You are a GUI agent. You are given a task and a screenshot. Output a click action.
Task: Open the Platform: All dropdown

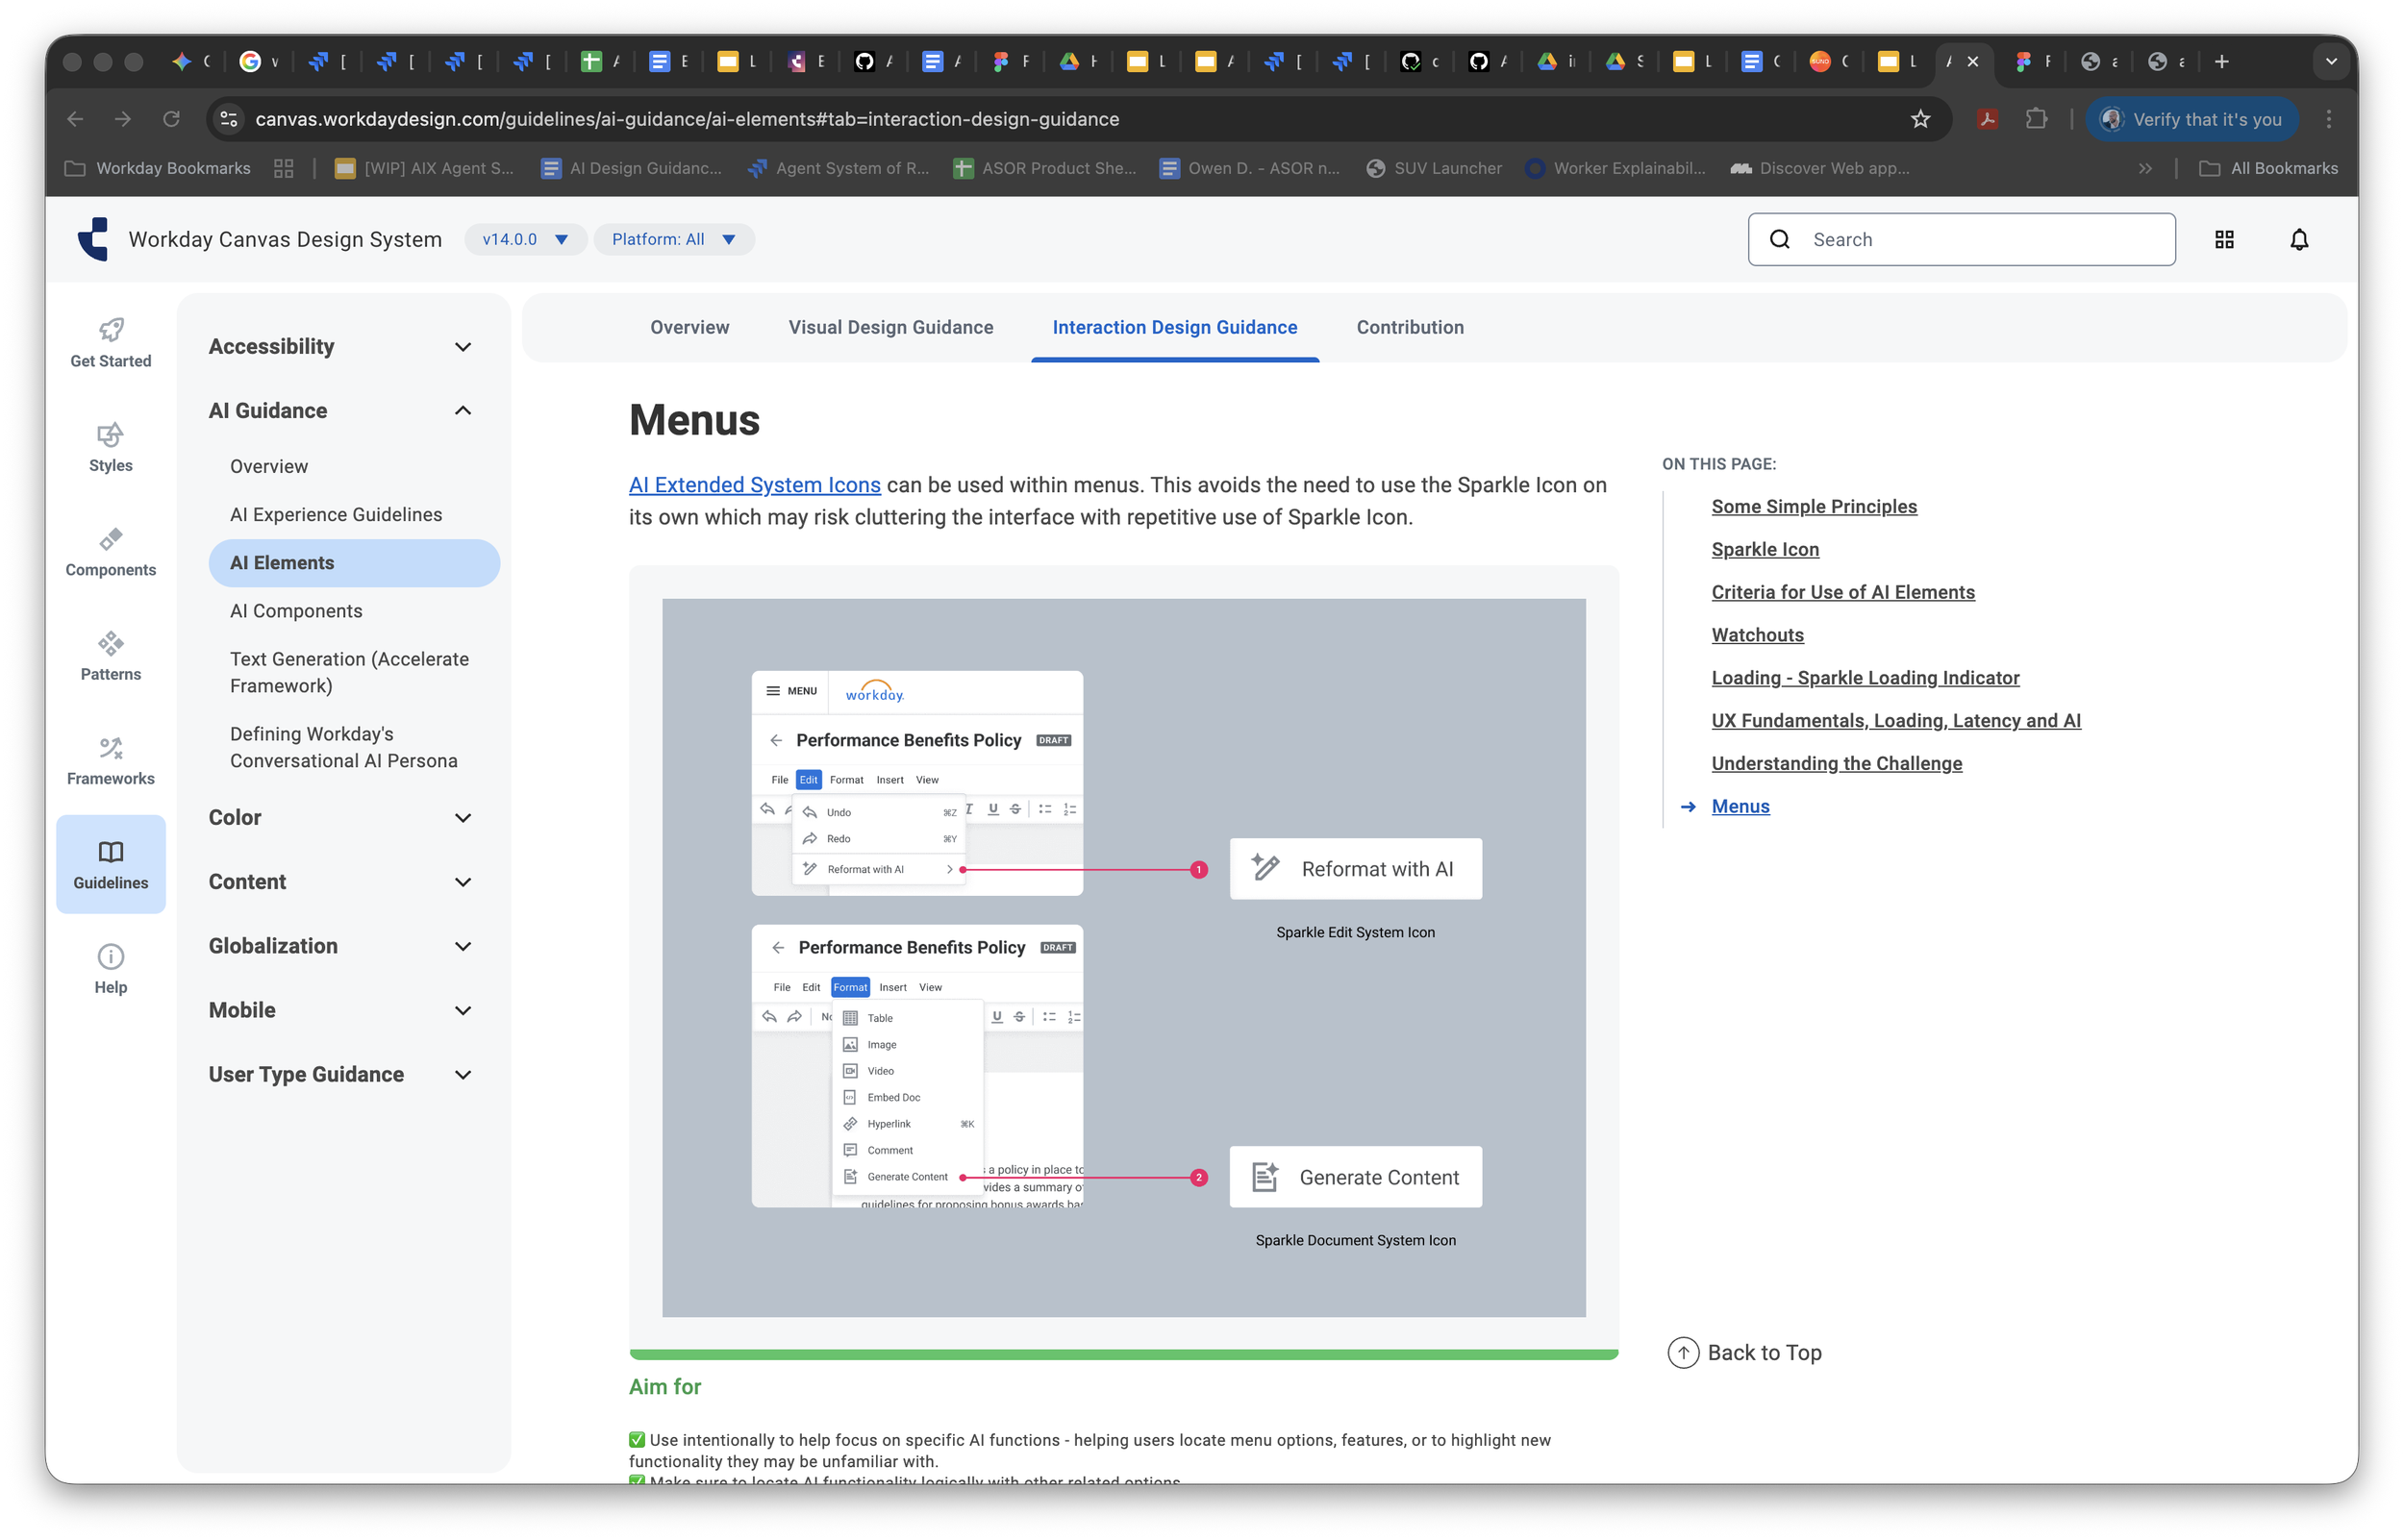pos(674,239)
